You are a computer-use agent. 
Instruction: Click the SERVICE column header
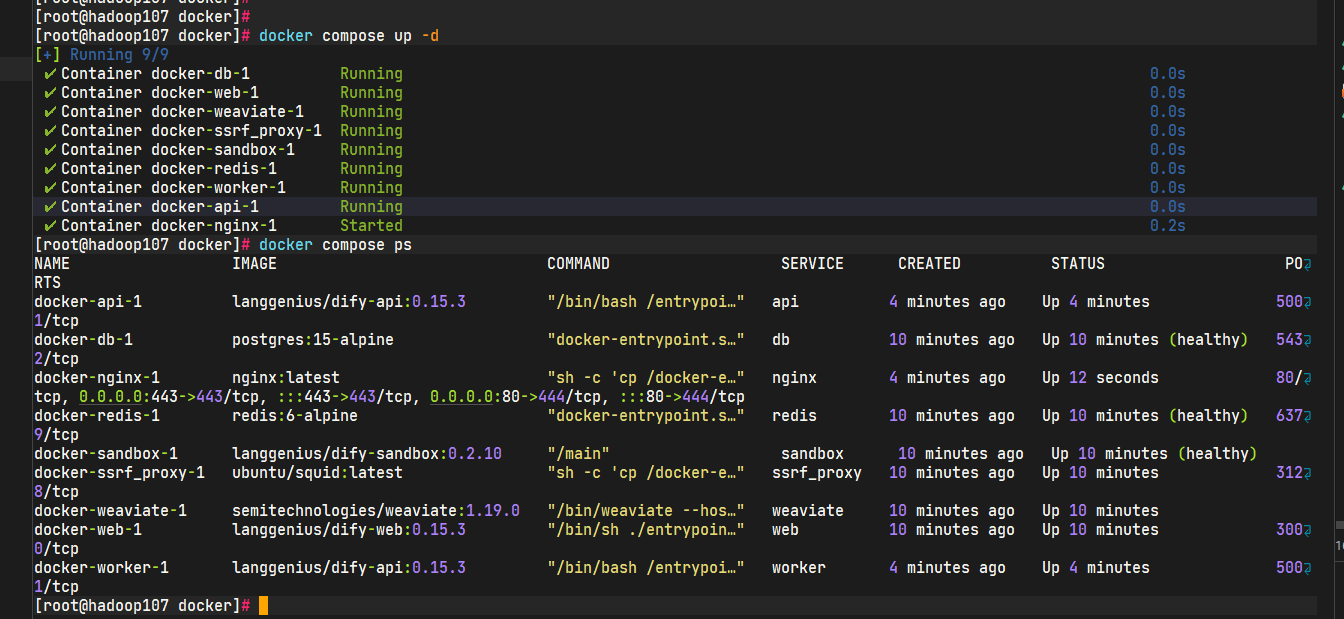click(812, 264)
